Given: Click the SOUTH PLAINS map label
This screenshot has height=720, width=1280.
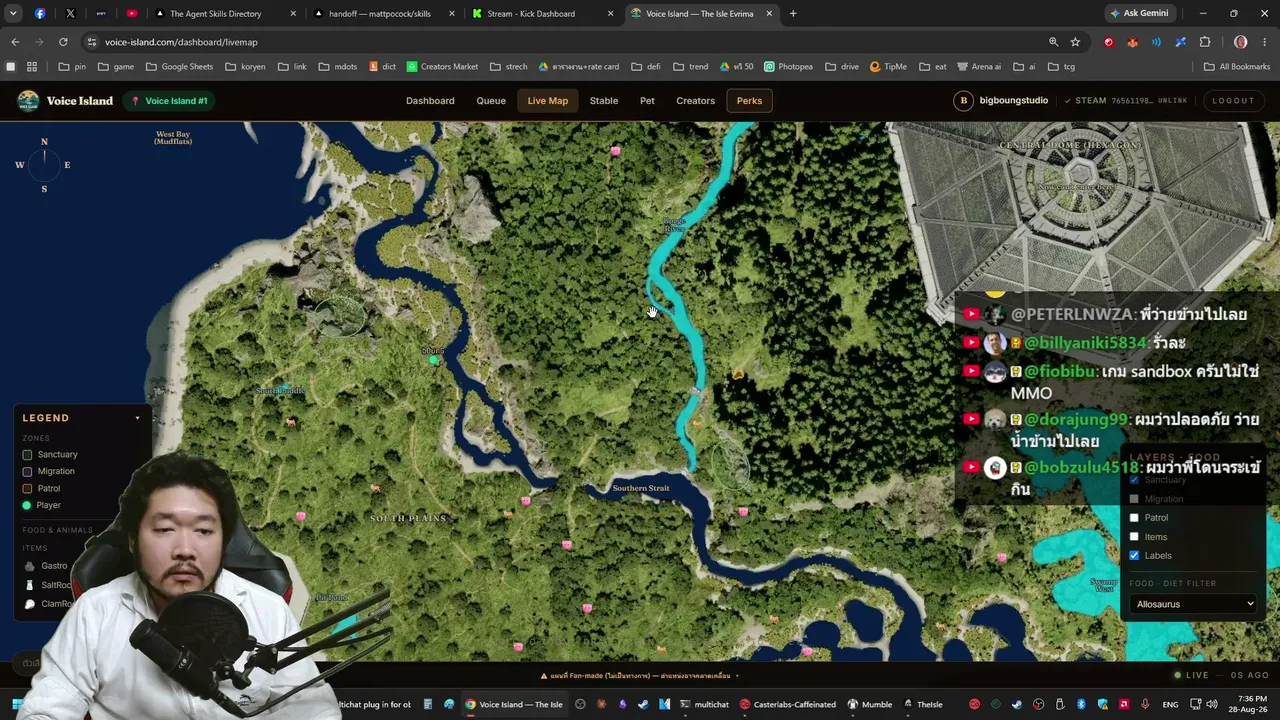Looking at the screenshot, I should (x=408, y=518).
